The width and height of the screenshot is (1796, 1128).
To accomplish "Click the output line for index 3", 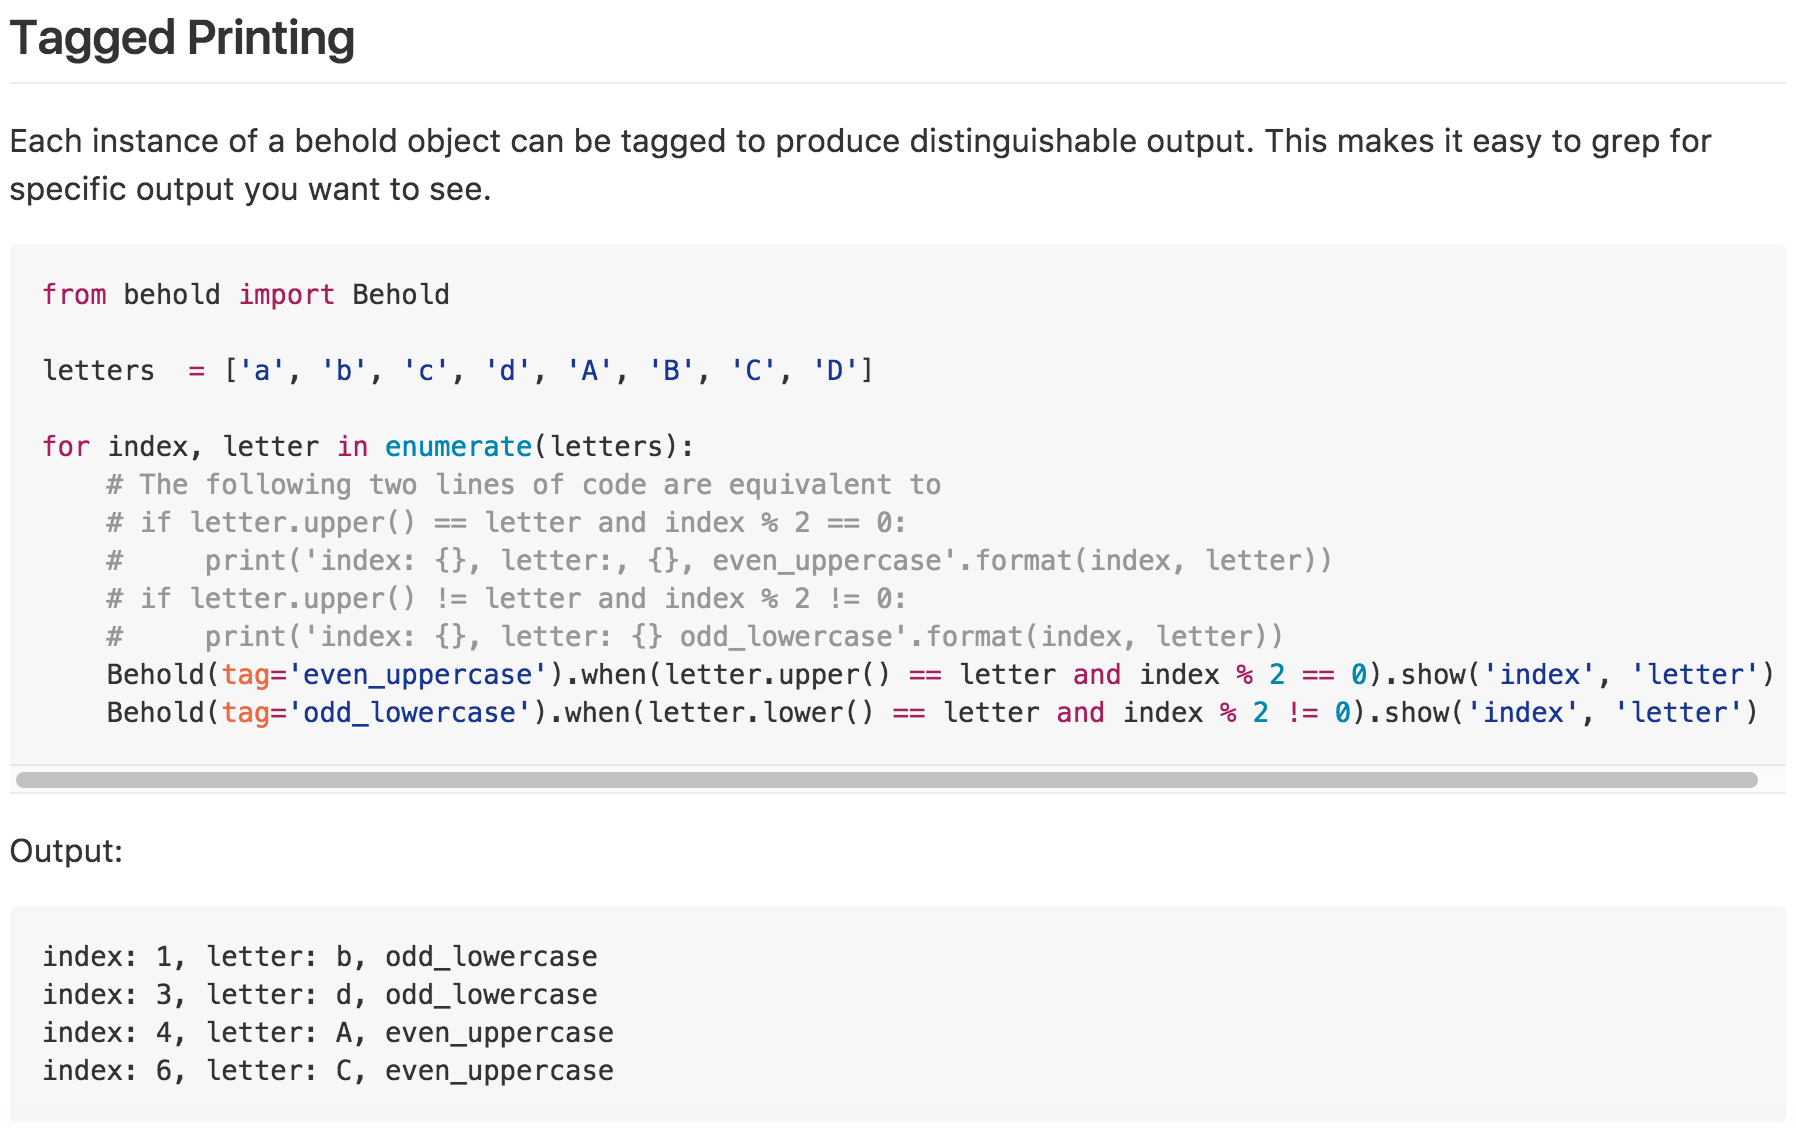I will pos(320,995).
